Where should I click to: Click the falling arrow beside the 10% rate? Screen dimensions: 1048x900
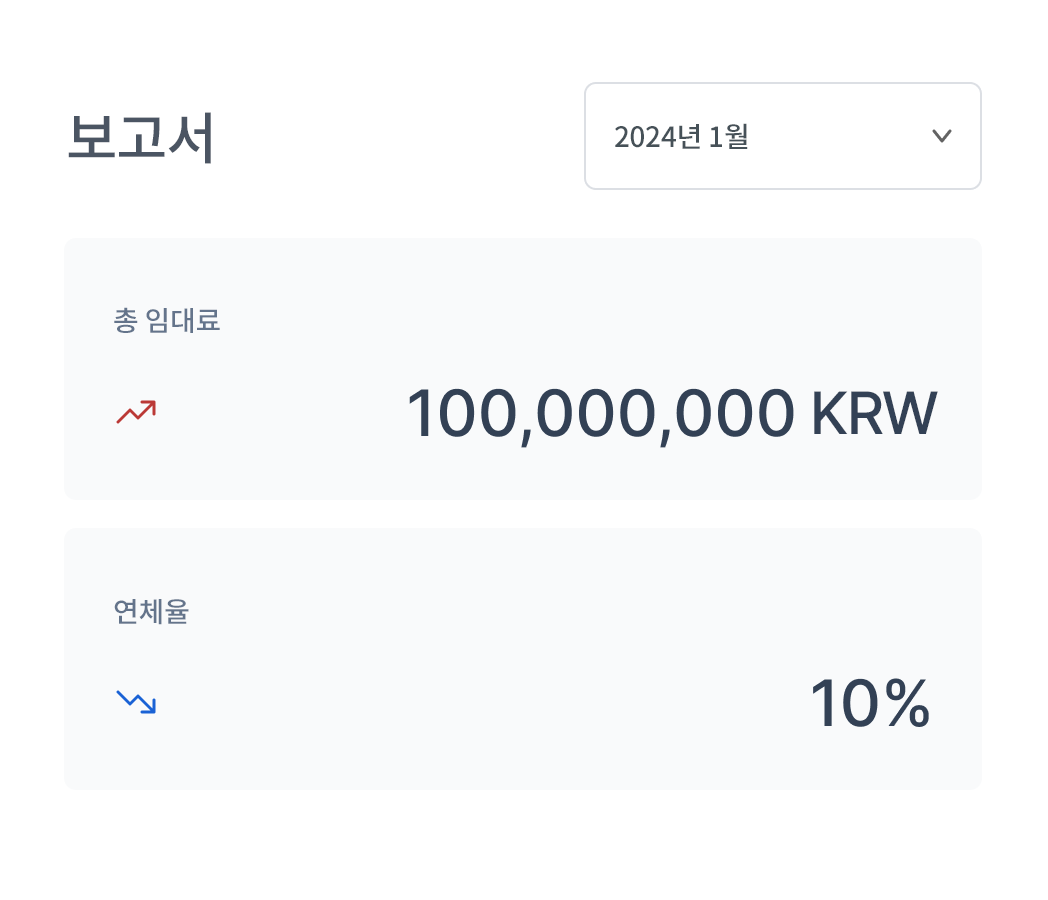click(136, 702)
